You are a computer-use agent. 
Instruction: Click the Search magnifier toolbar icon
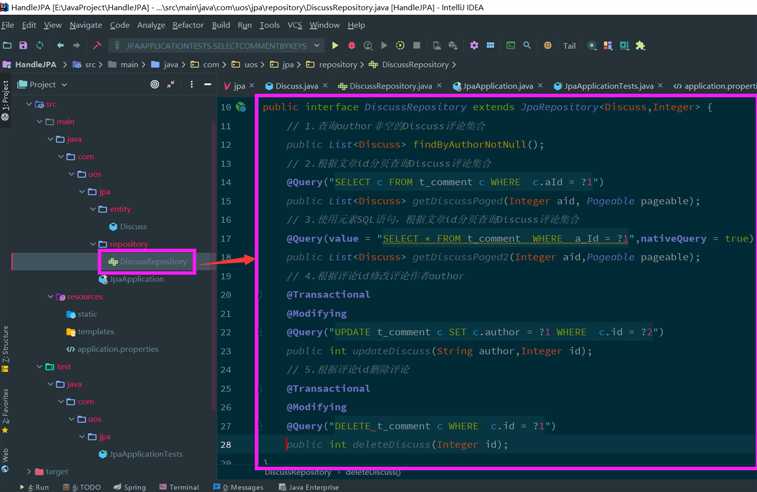coord(527,45)
